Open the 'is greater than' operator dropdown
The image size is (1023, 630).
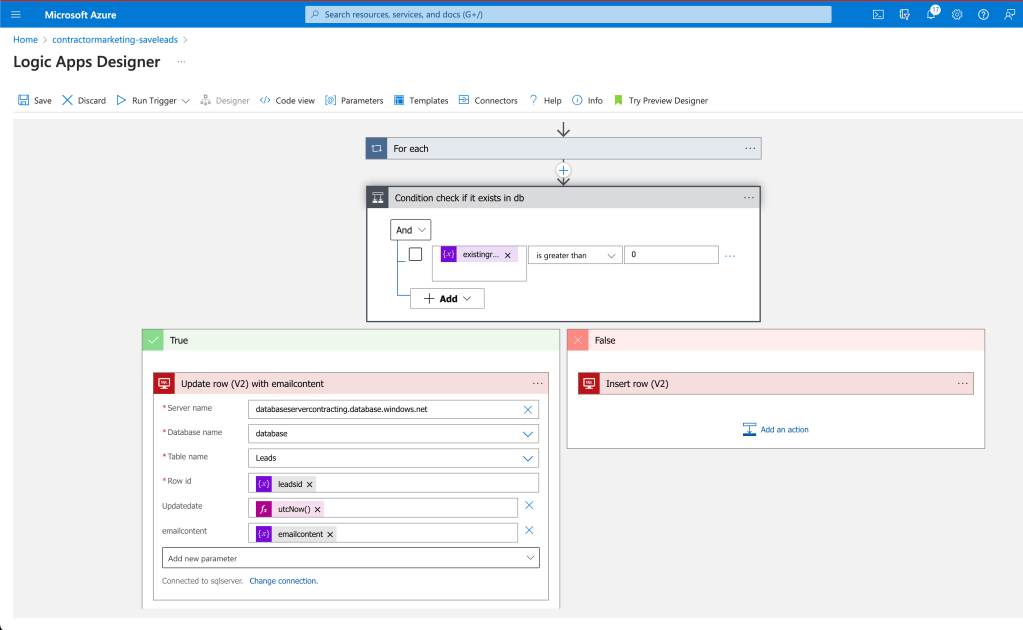click(x=575, y=255)
